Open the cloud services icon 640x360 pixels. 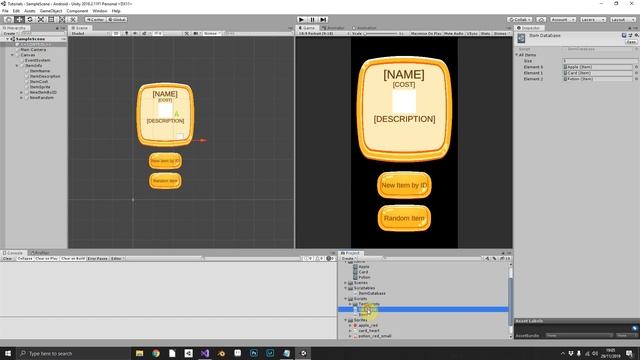541,19
